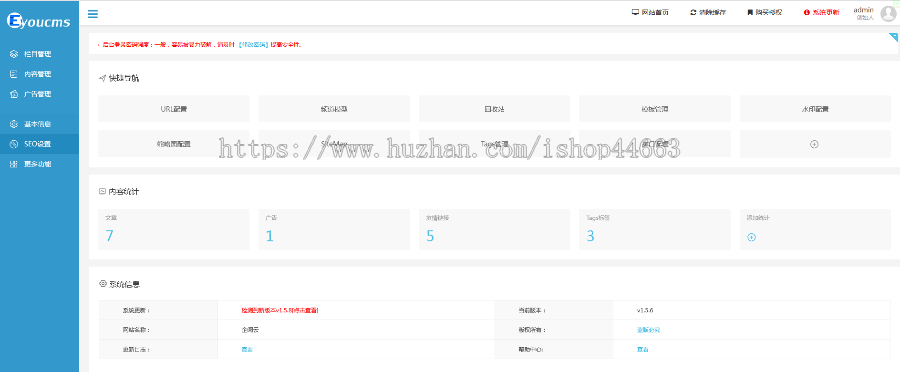Open the quick navigation tile right of URL配置

pos(334,108)
